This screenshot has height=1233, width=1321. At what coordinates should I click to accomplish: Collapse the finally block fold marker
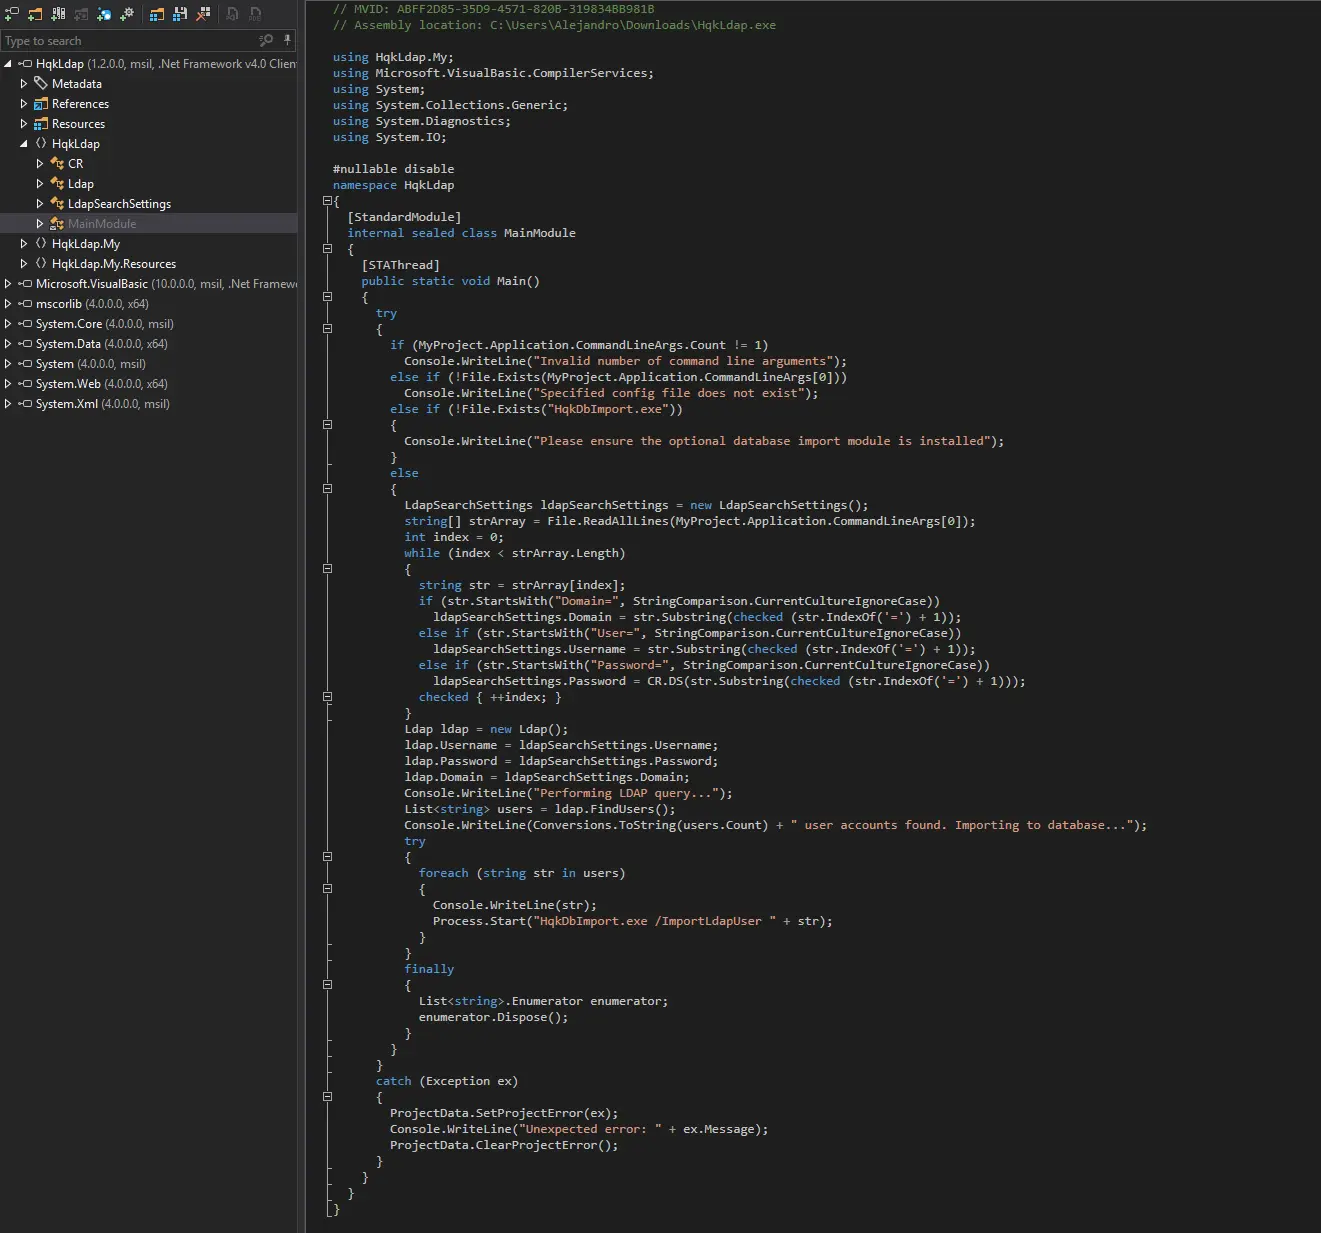tap(327, 985)
